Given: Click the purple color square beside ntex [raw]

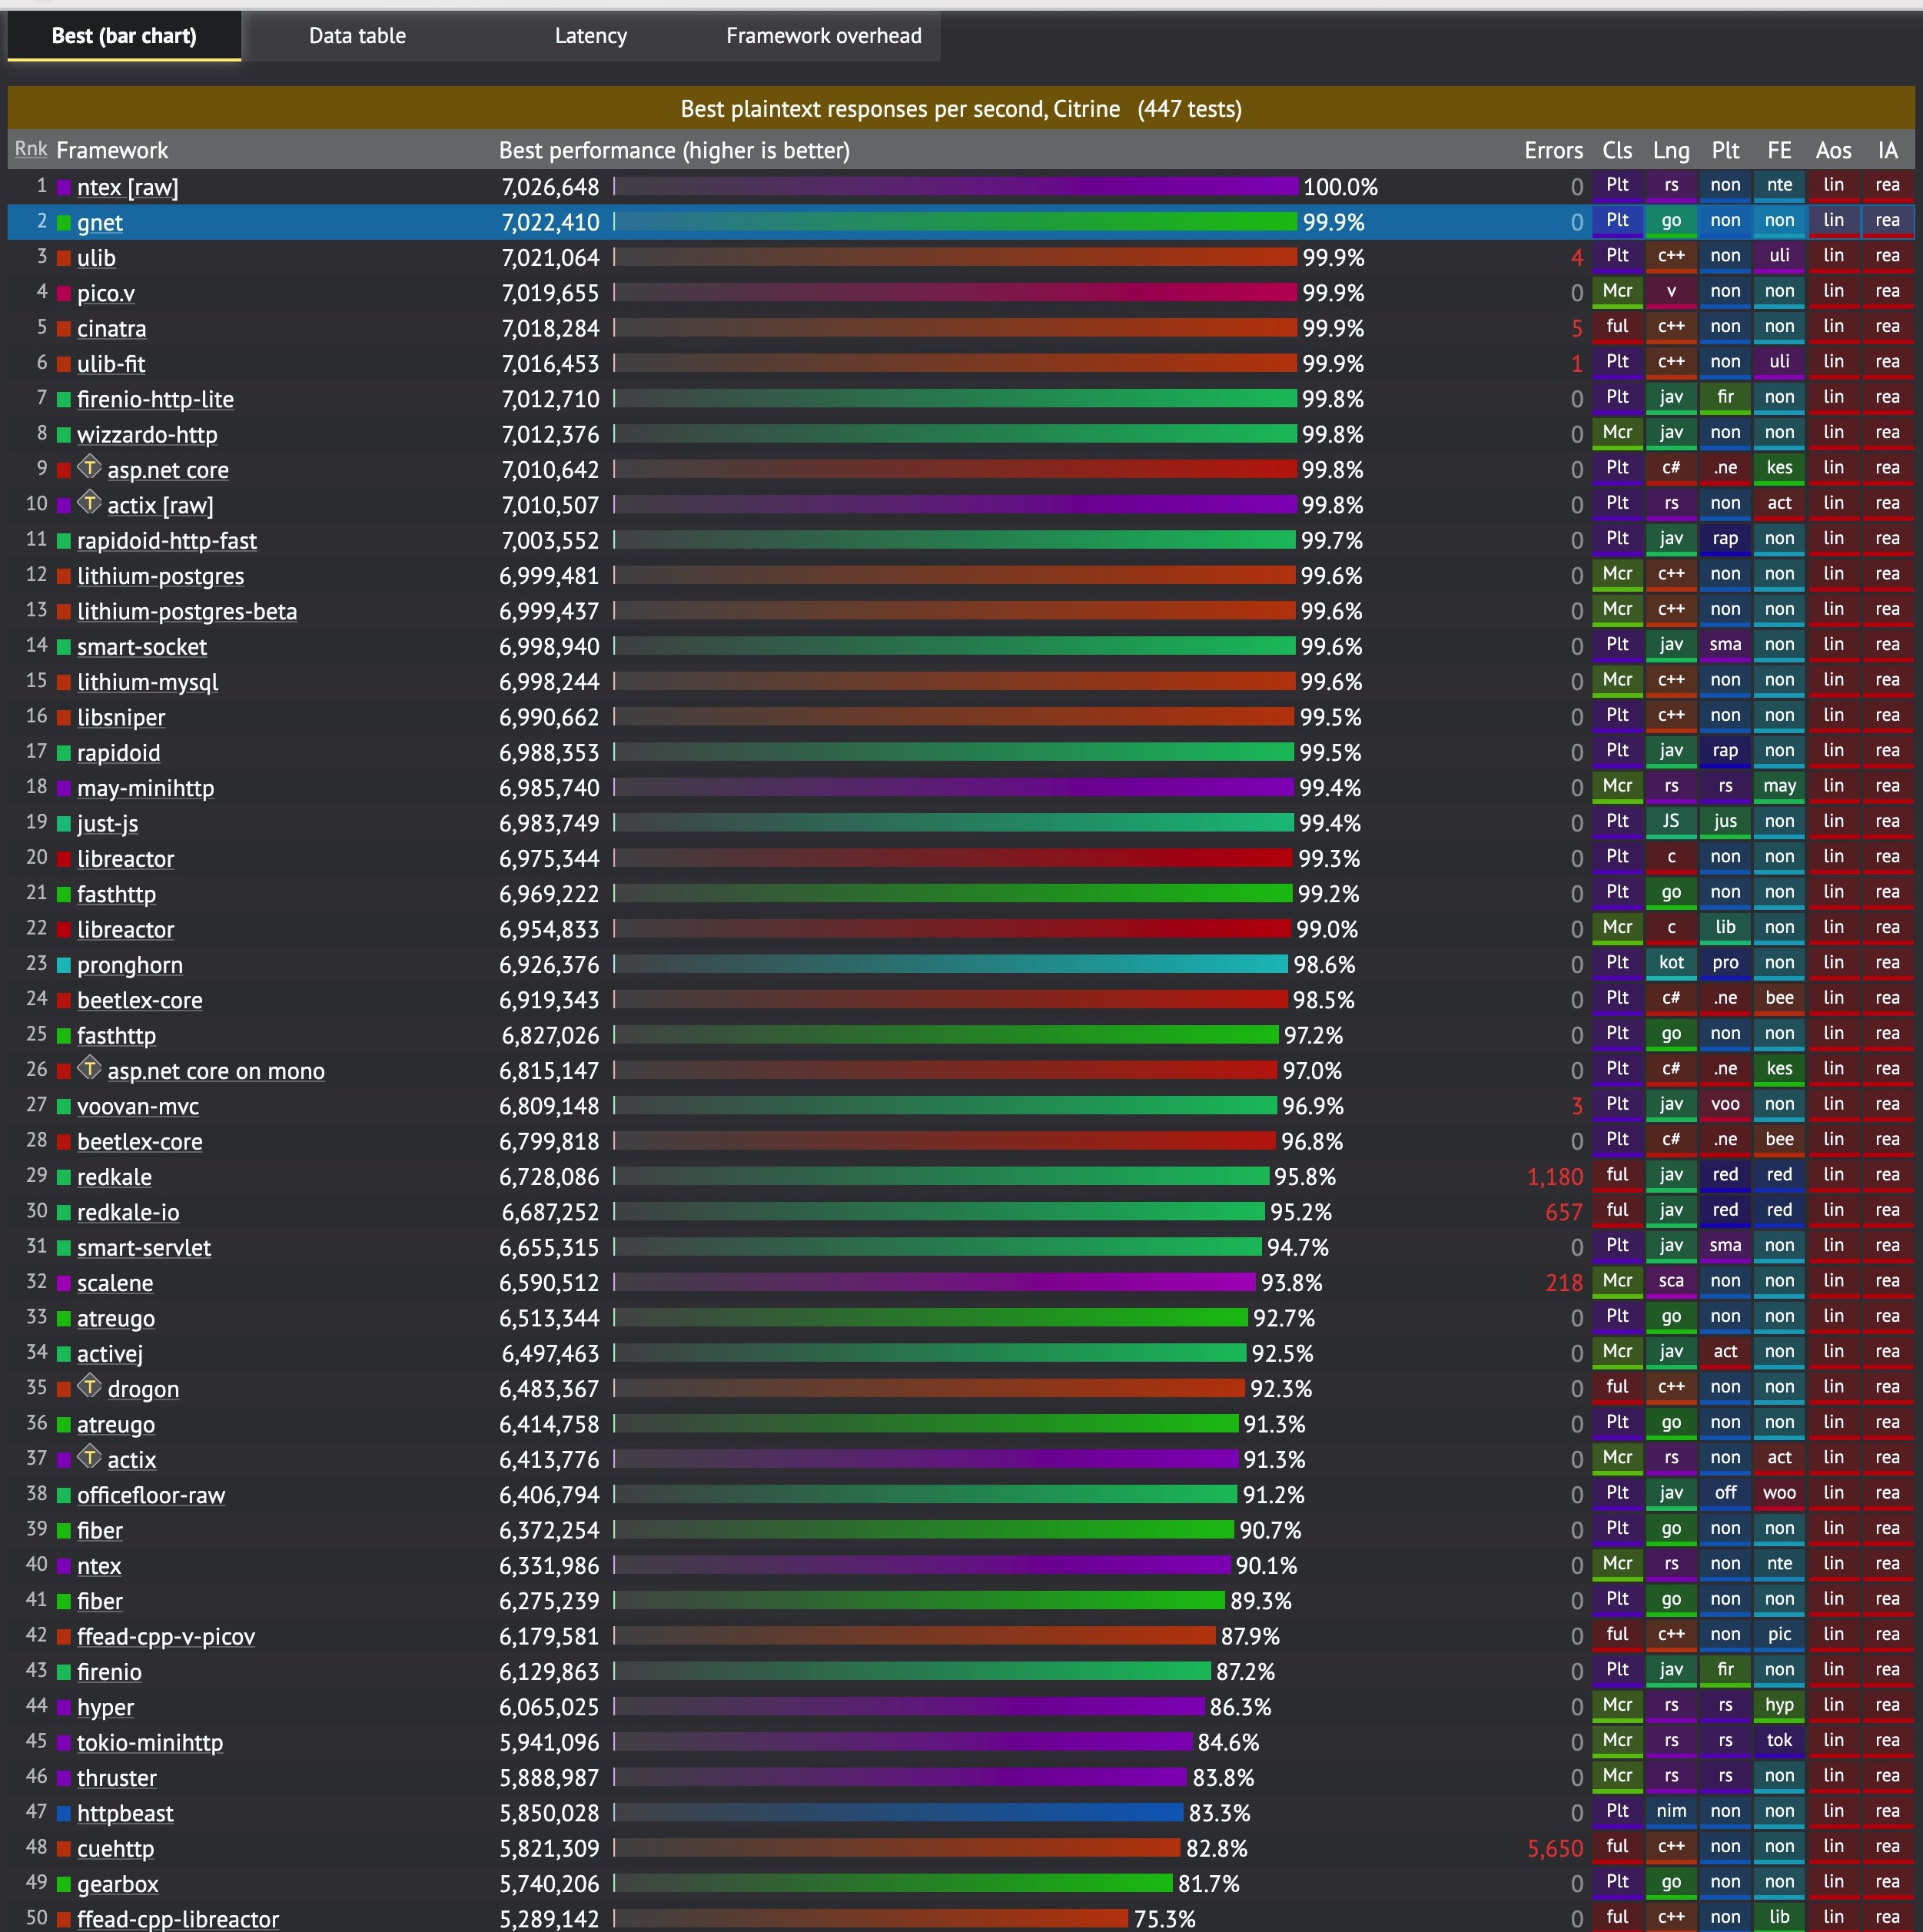Looking at the screenshot, I should pyautogui.click(x=64, y=187).
